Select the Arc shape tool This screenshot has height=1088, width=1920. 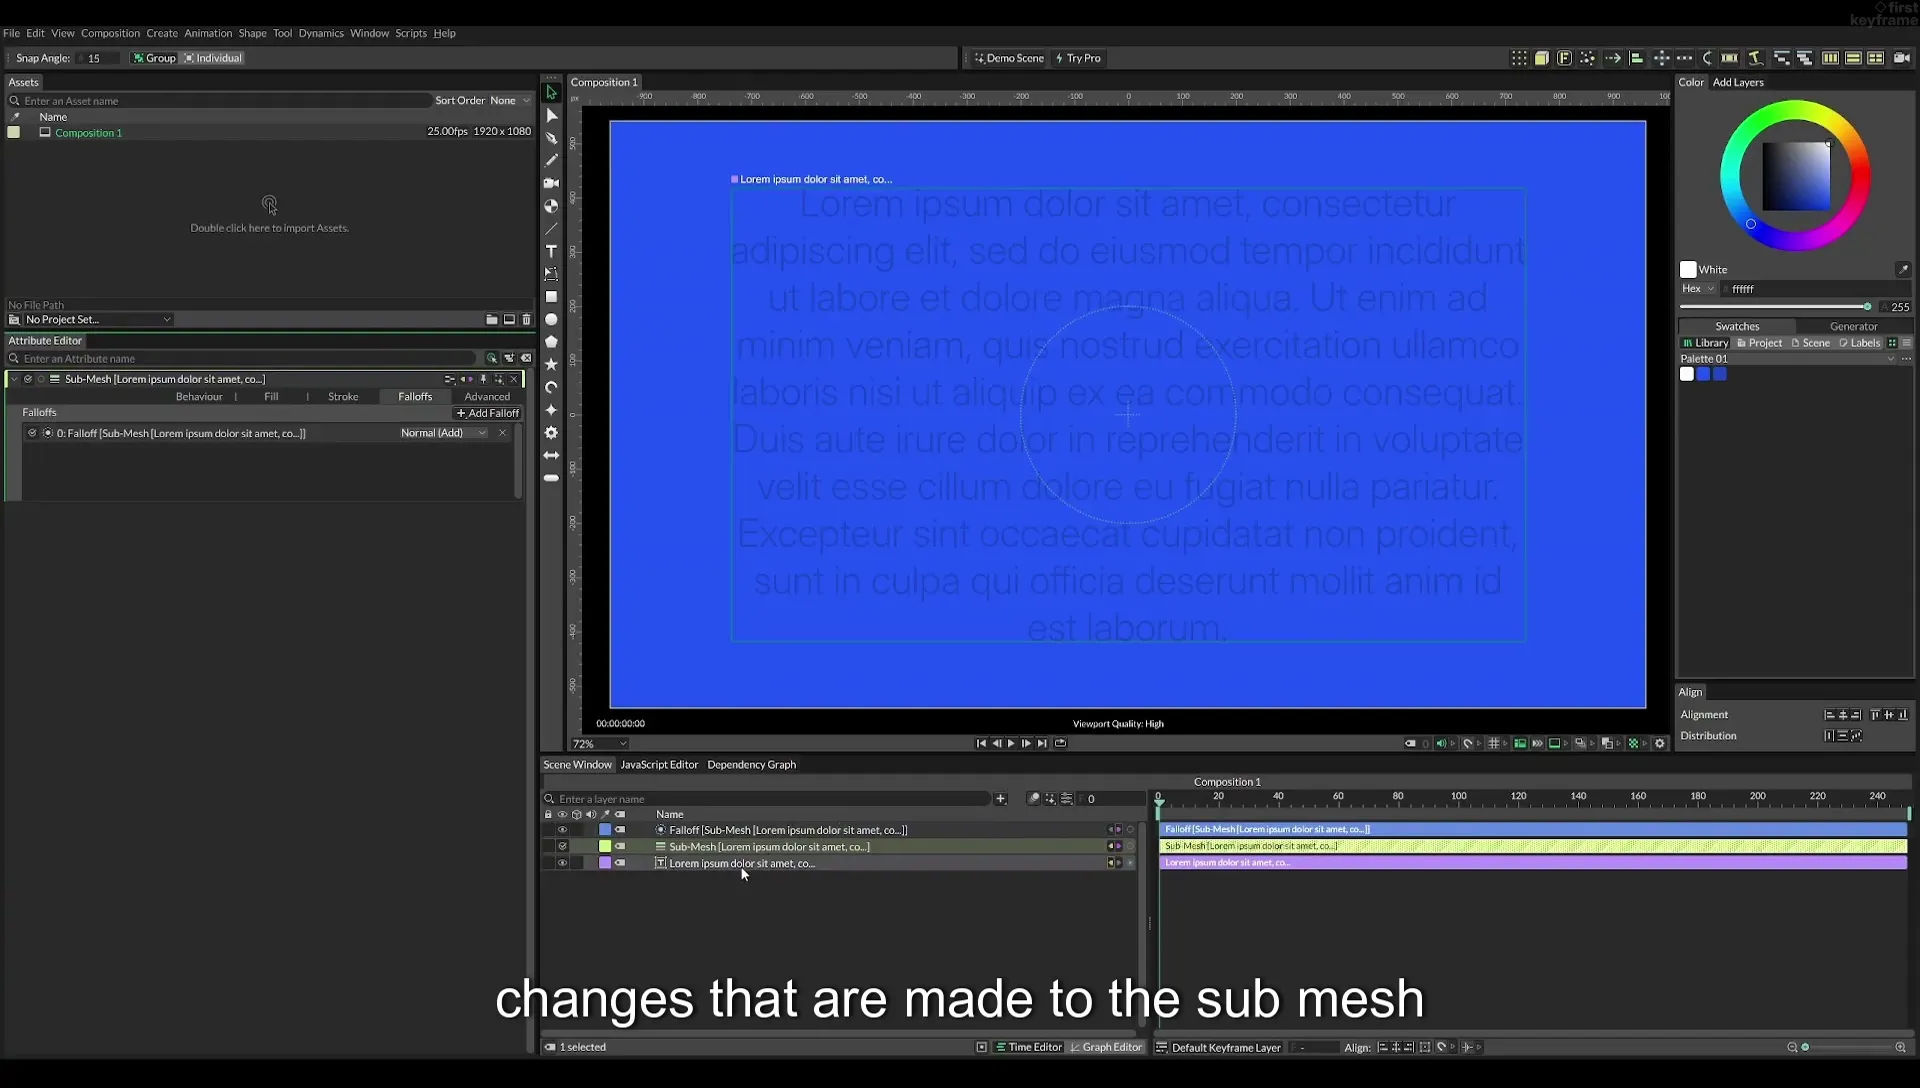click(x=551, y=388)
